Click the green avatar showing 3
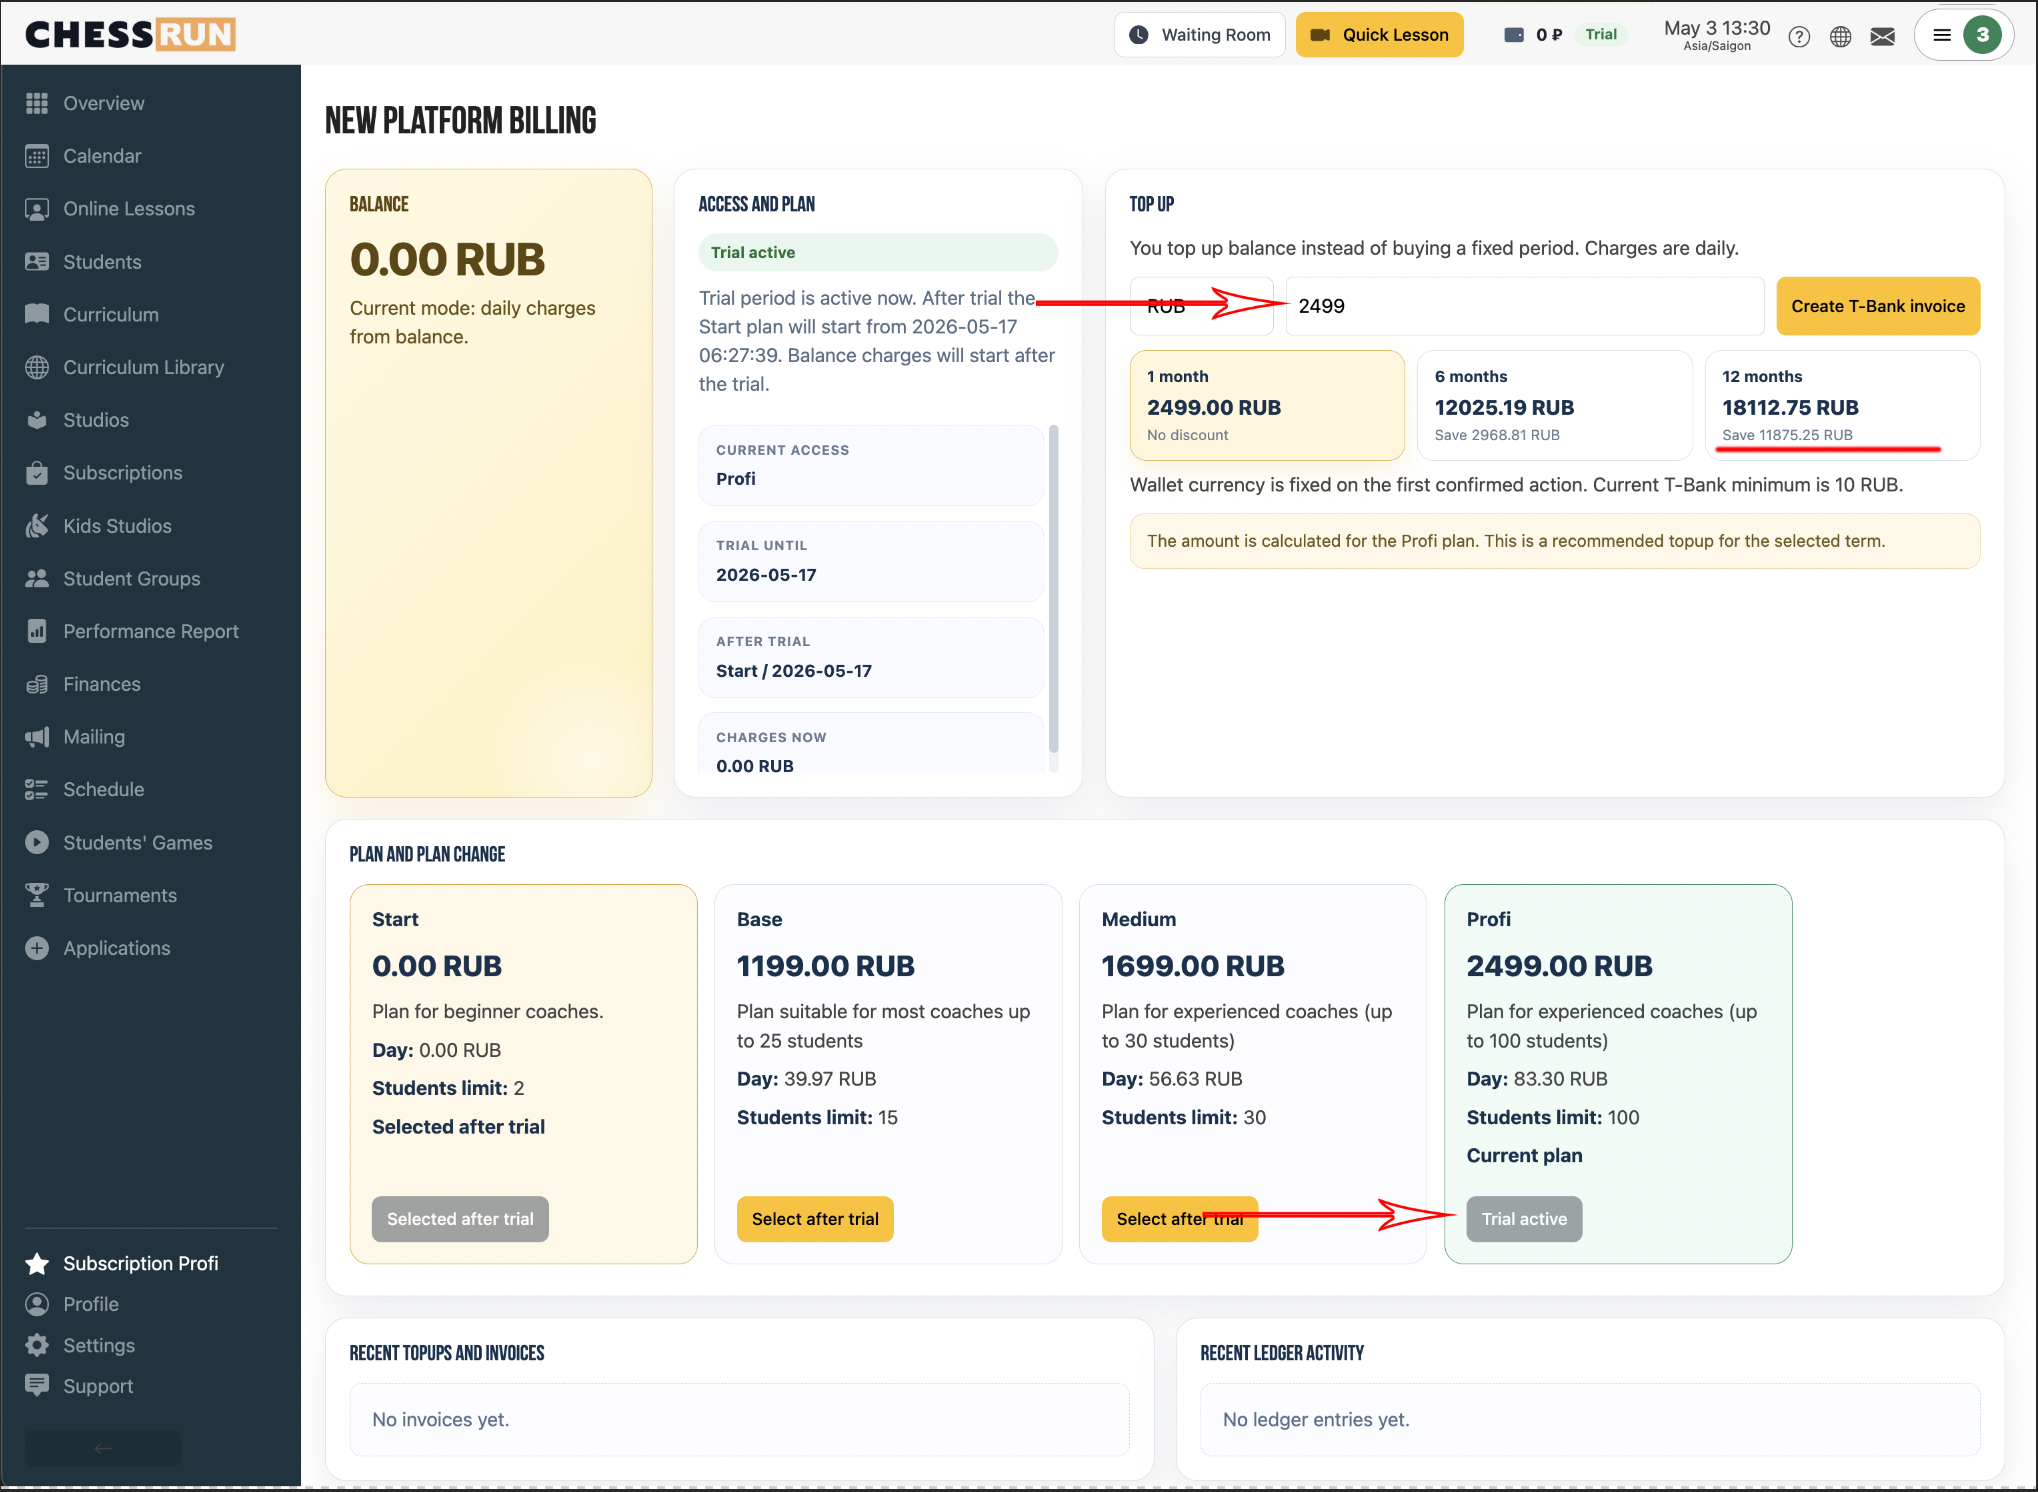 coord(1982,35)
